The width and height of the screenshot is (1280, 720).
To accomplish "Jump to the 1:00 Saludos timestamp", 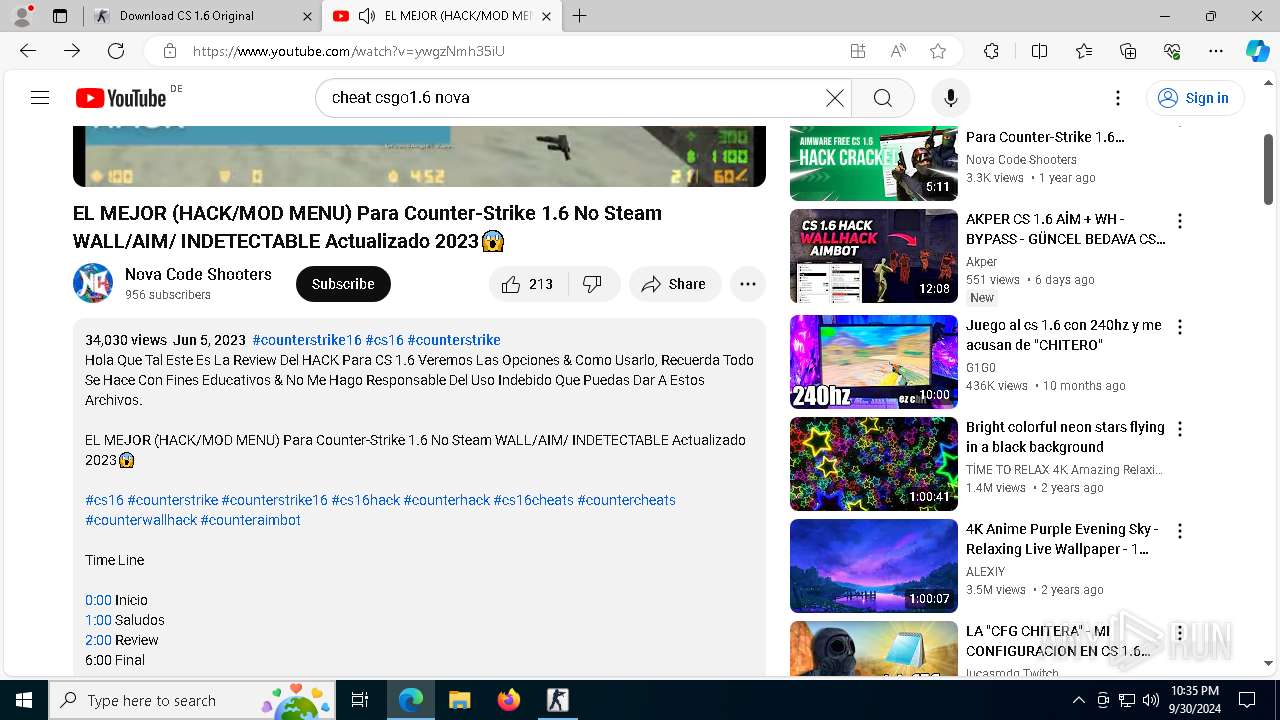I will pos(98,620).
